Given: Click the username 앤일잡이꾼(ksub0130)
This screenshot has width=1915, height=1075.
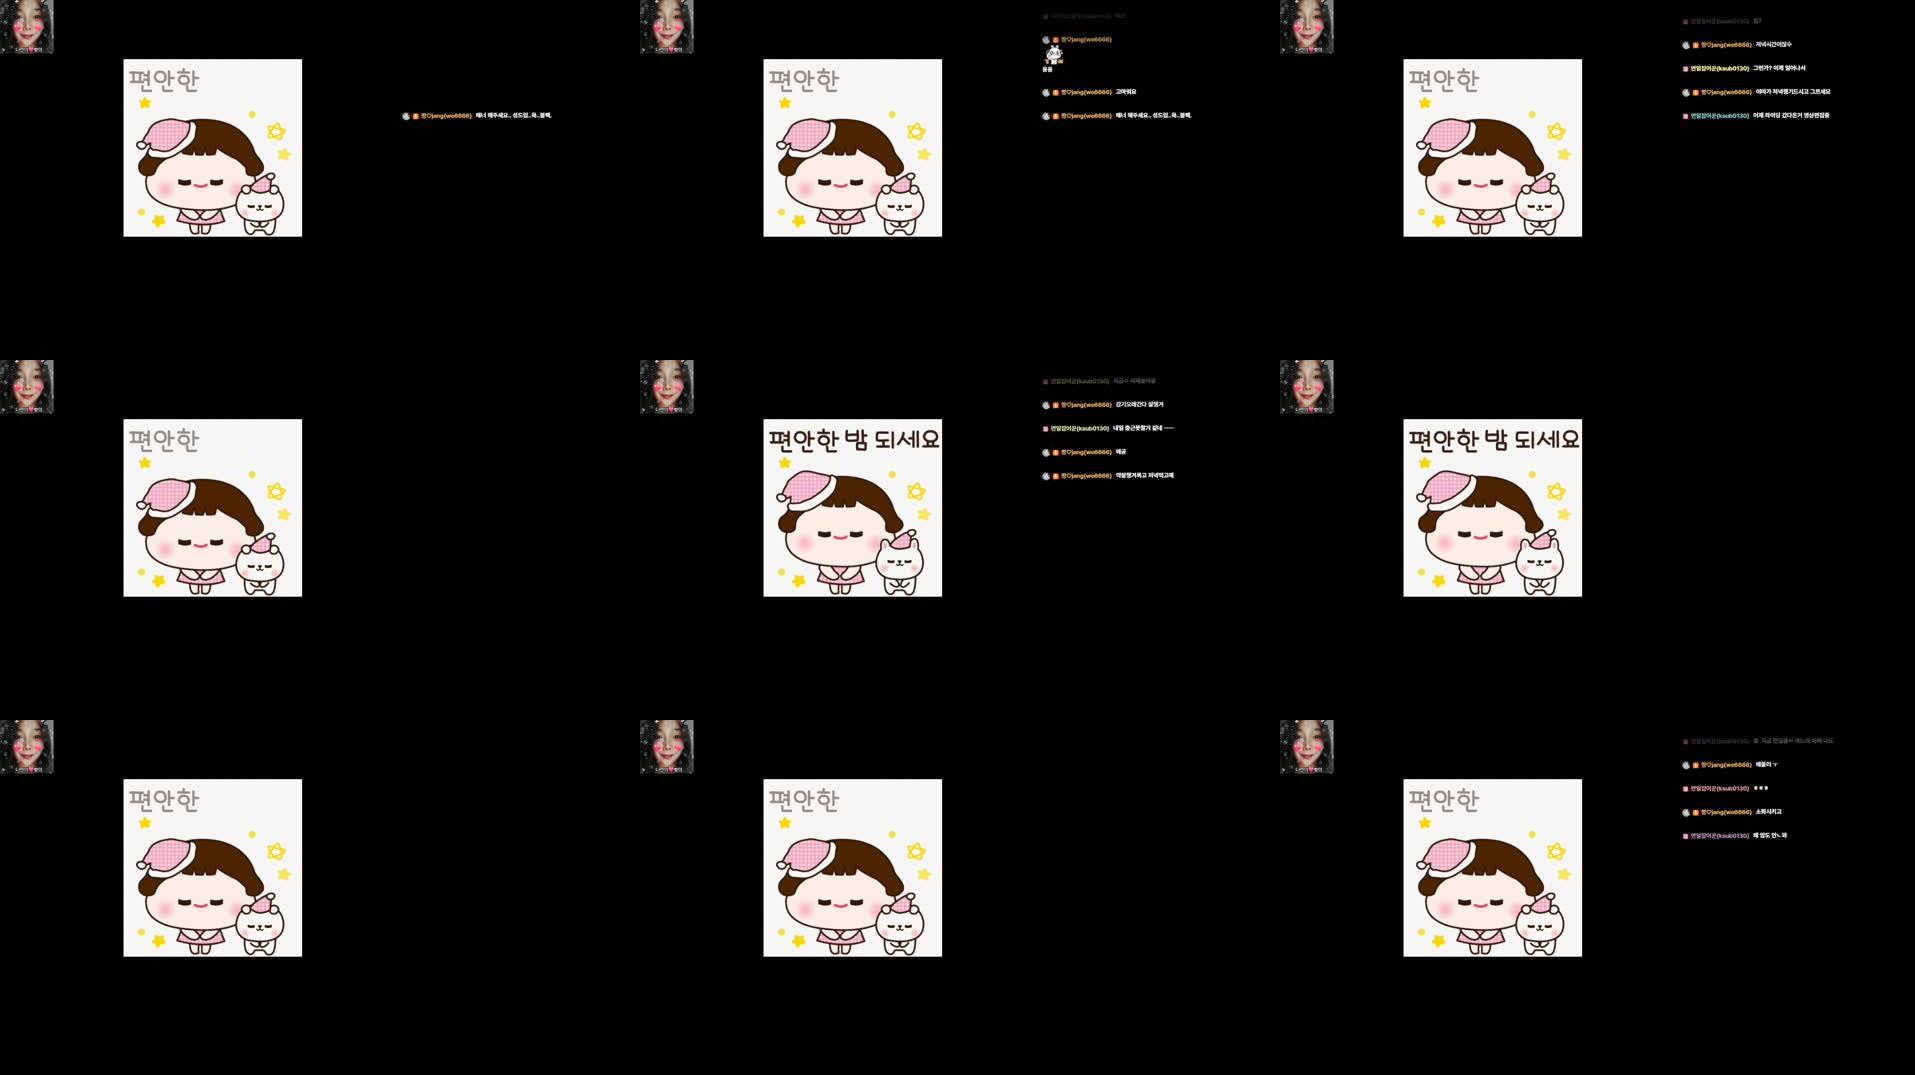Looking at the screenshot, I should 1722,69.
